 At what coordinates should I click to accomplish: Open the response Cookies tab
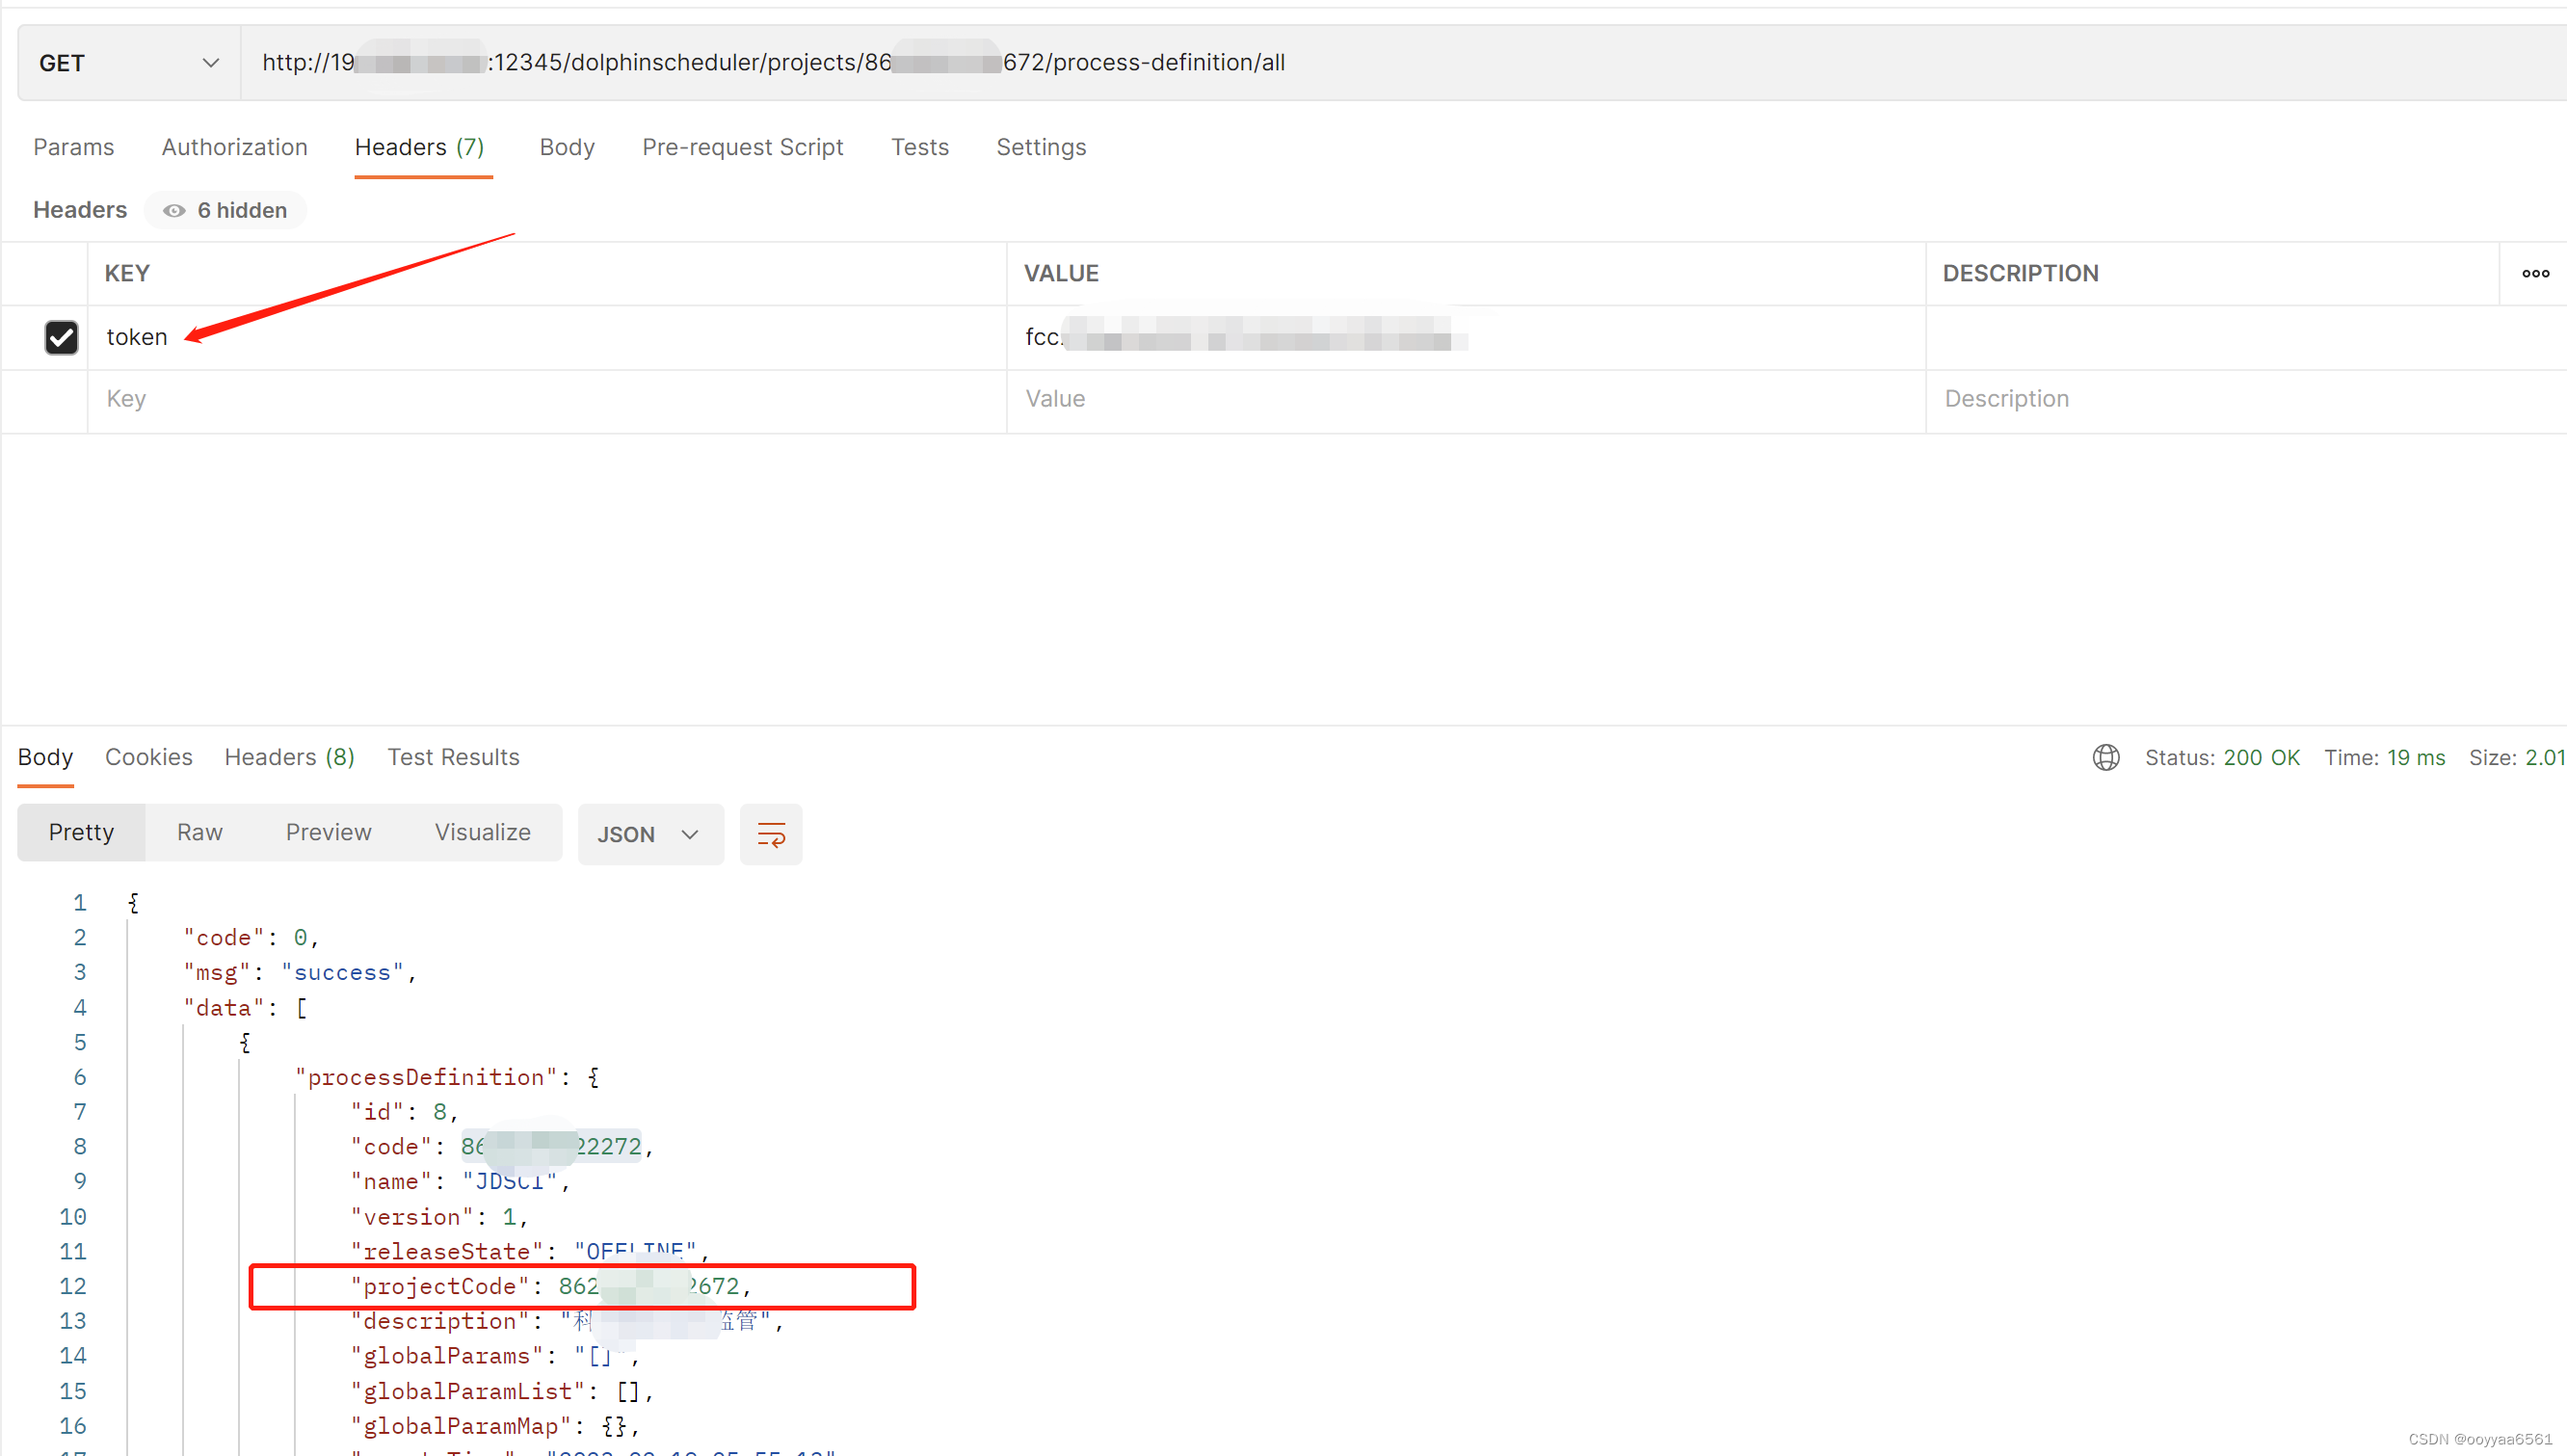(149, 757)
